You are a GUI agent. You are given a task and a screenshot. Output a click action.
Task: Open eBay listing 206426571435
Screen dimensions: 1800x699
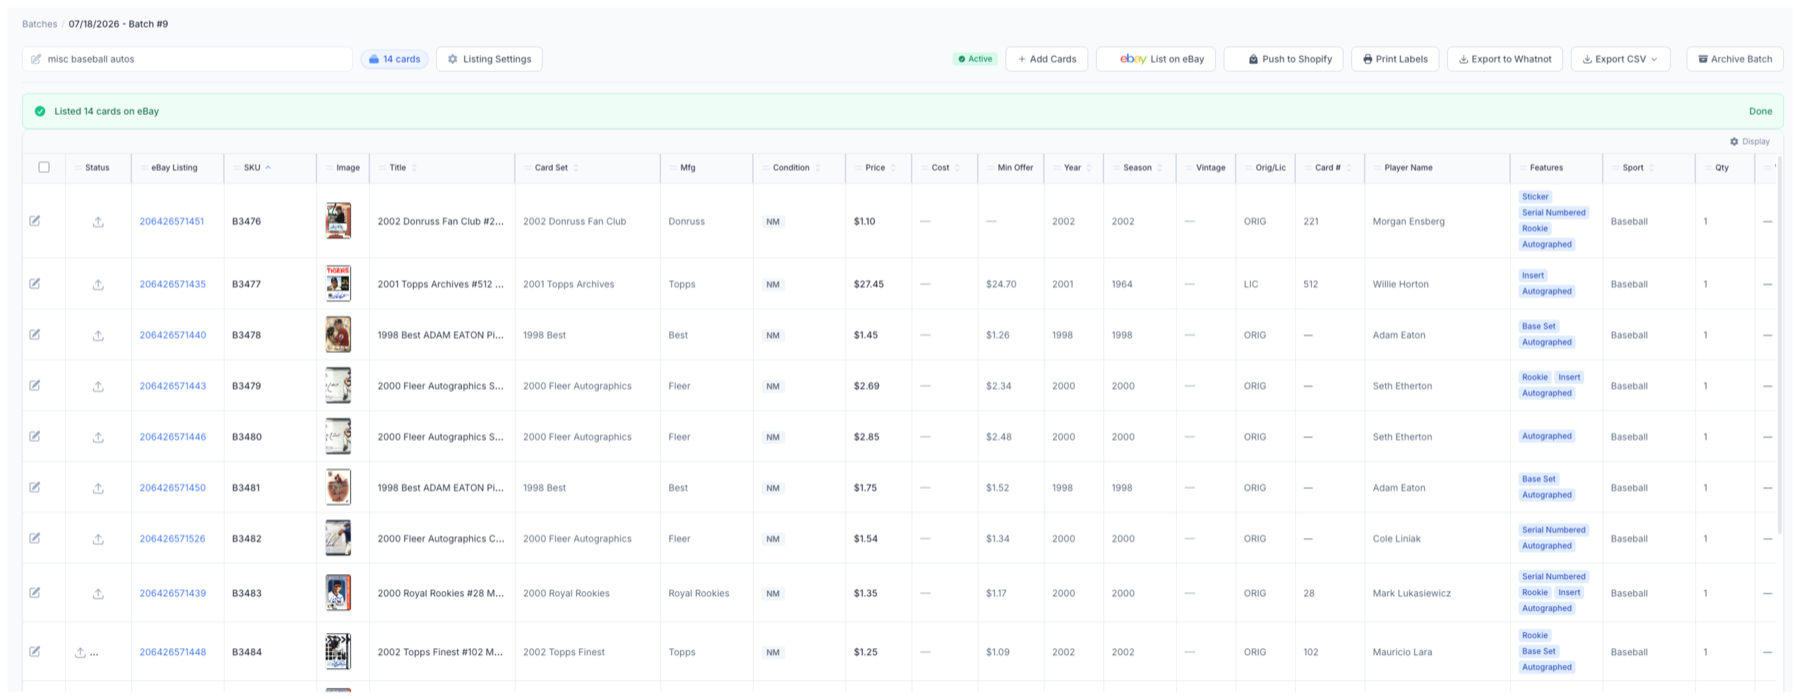coord(173,285)
